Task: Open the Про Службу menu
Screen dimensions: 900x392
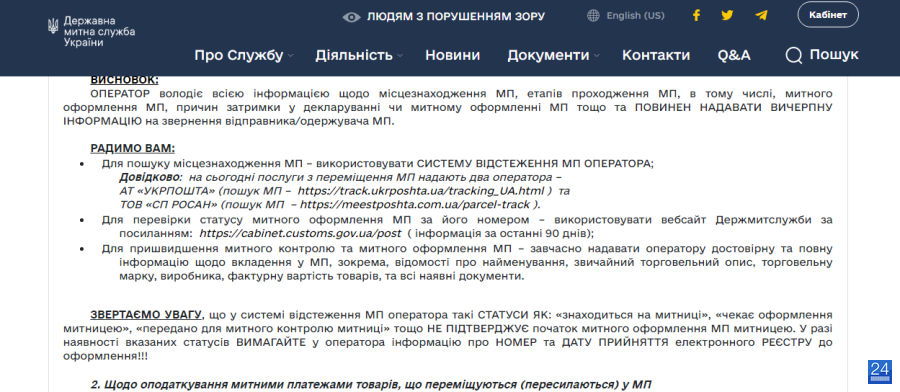Action: pos(239,56)
